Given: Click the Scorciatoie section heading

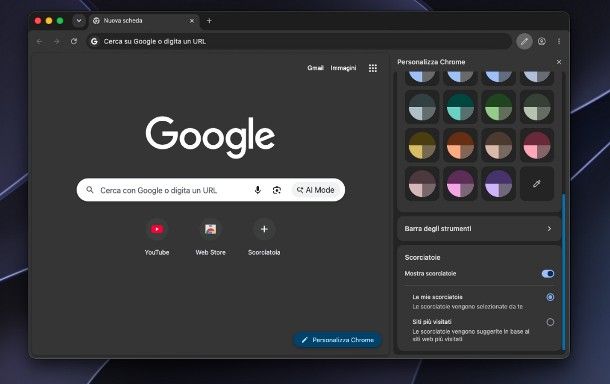Looking at the screenshot, I should point(422,258).
